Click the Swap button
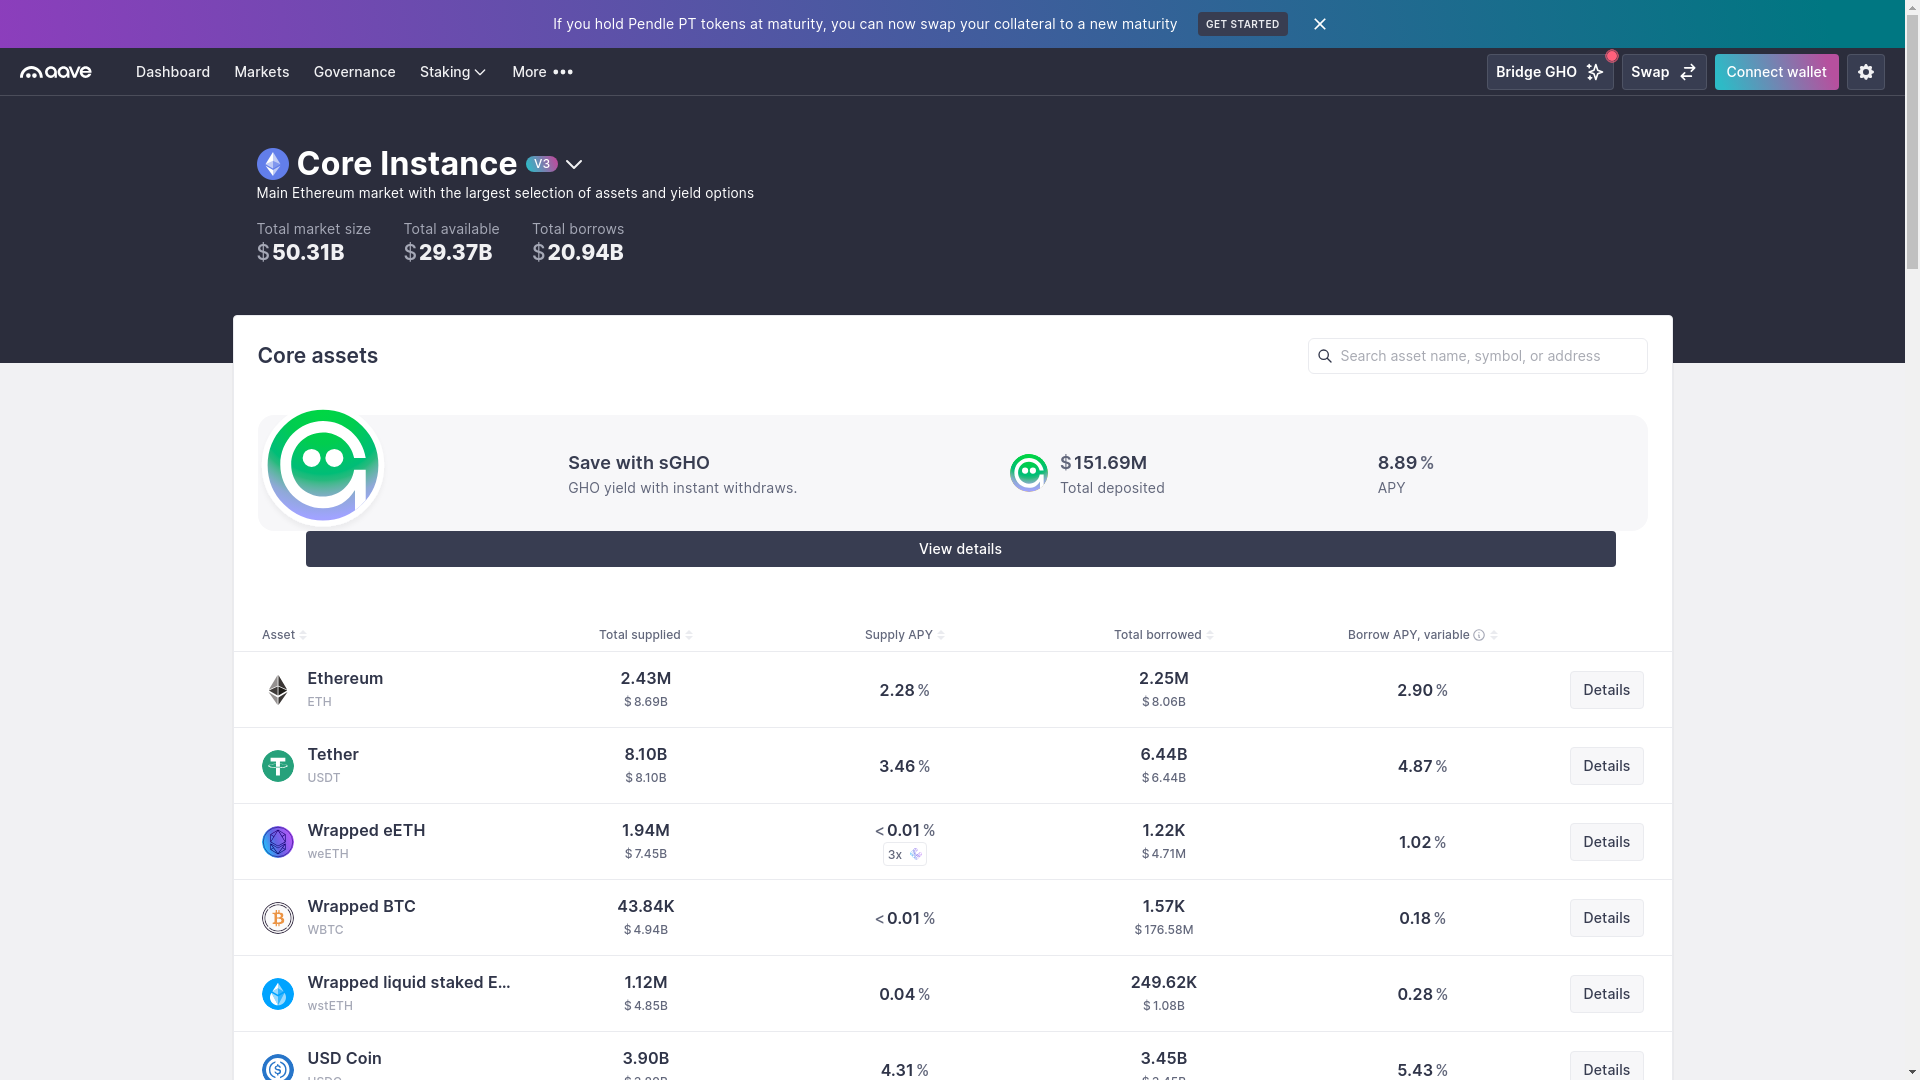The width and height of the screenshot is (1920, 1080). (x=1664, y=72)
